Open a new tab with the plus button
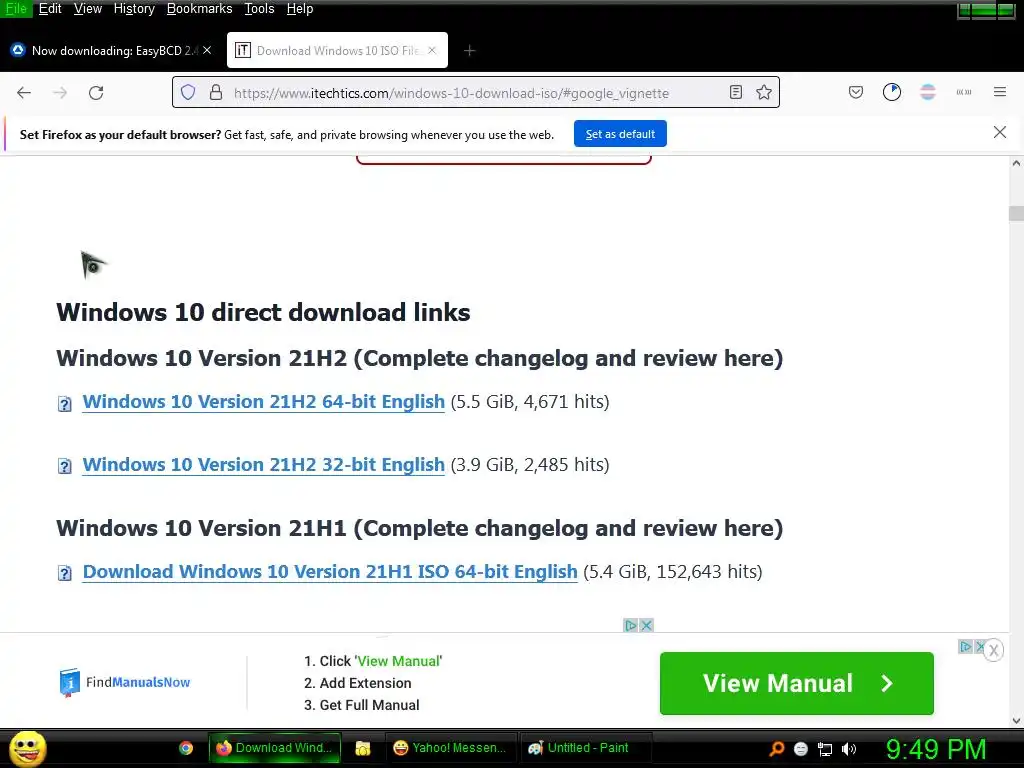1024x768 pixels. pyautogui.click(x=470, y=50)
